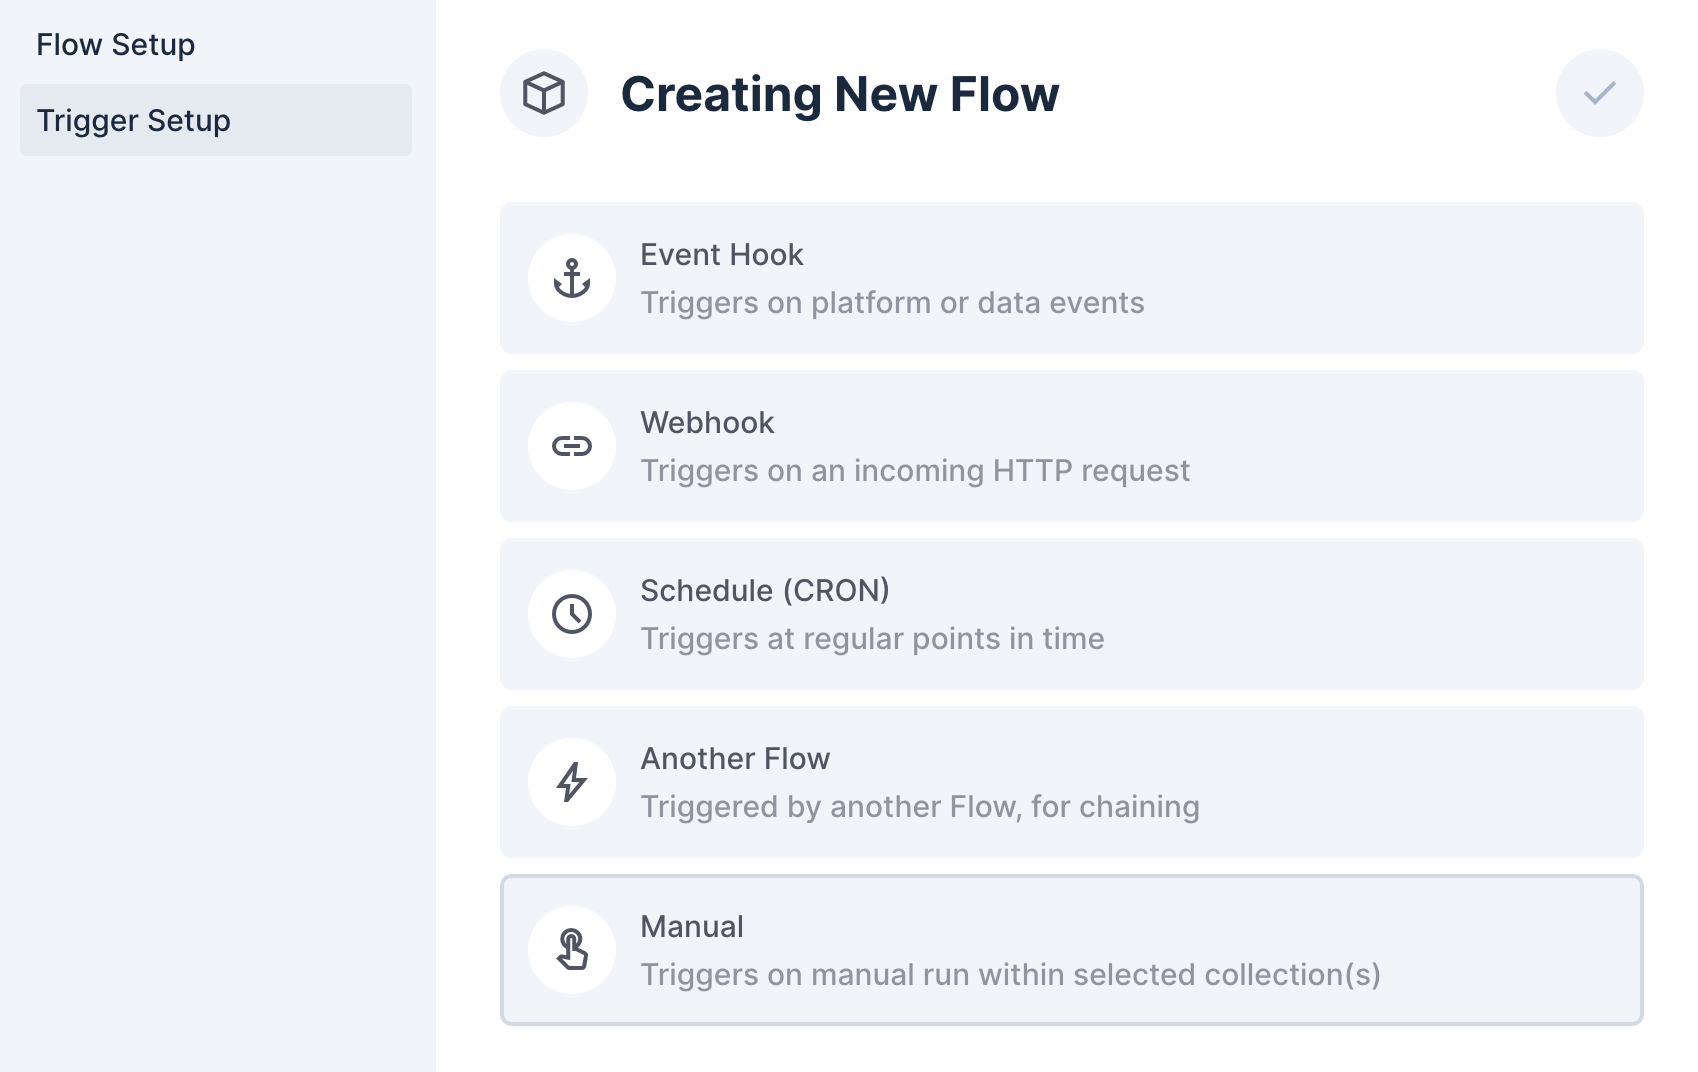Viewport: 1698px width, 1072px height.
Task: Click the lightning bolt icon for Another Flow
Action: coord(572,782)
